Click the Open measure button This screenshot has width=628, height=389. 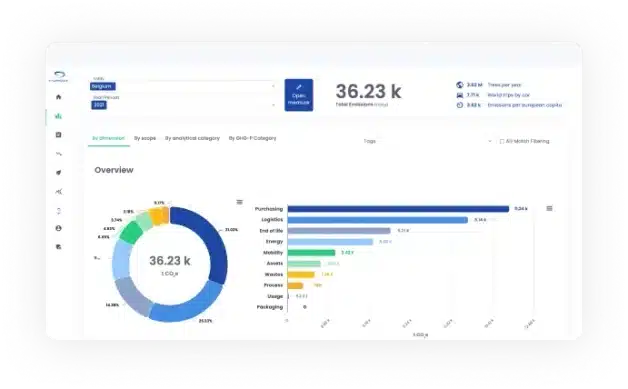299,95
